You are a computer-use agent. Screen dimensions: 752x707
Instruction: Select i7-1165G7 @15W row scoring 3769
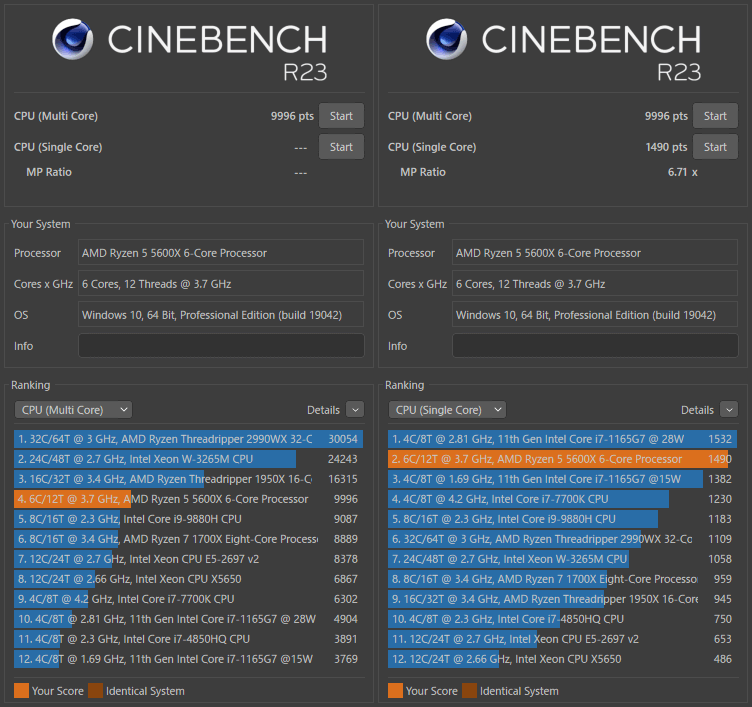(188, 659)
